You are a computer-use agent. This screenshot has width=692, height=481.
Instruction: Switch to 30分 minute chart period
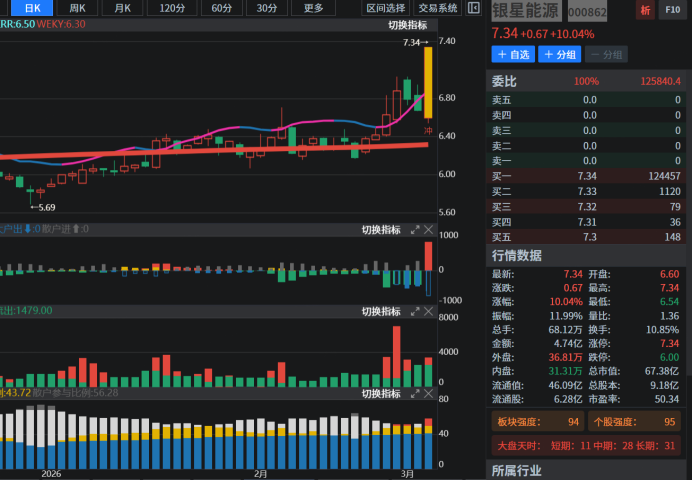[267, 8]
